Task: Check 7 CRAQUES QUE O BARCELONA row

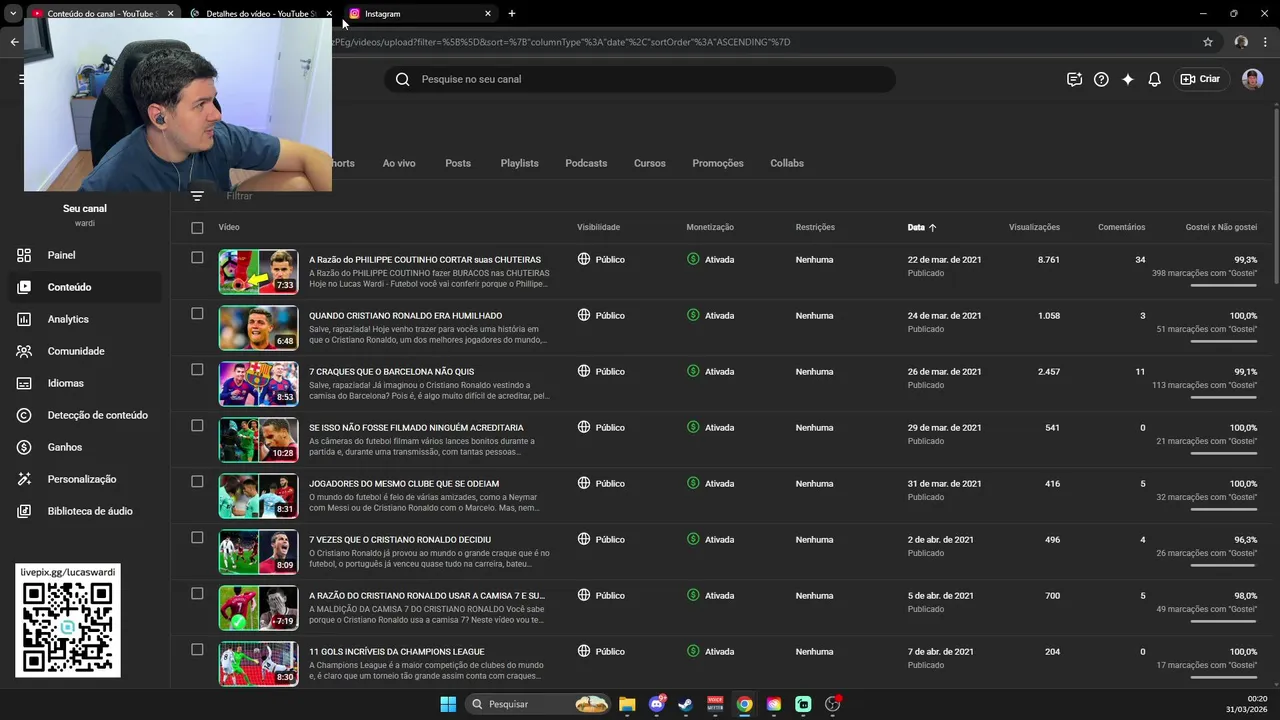Action: click(x=197, y=370)
